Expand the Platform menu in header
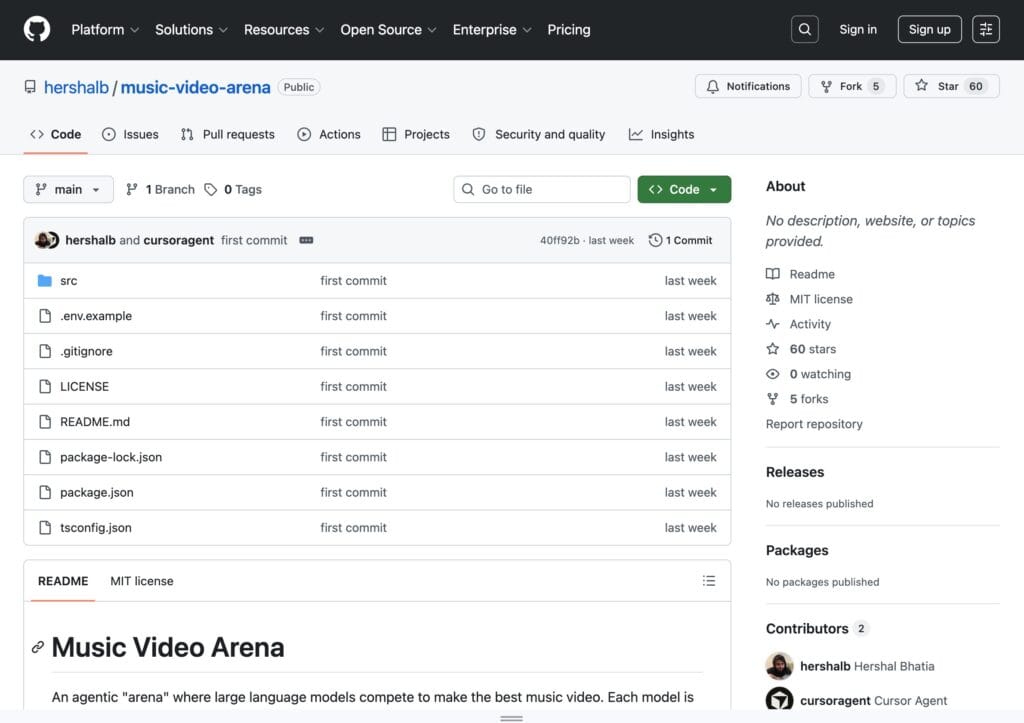This screenshot has width=1024, height=723. point(104,29)
